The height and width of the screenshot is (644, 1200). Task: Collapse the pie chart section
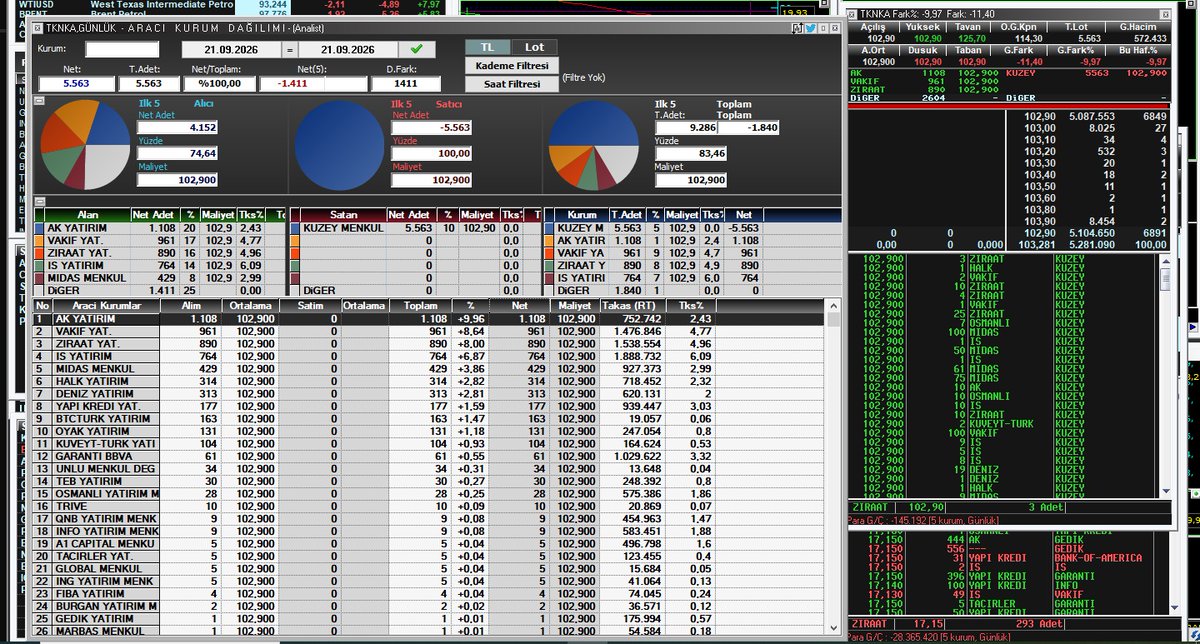(x=39, y=100)
